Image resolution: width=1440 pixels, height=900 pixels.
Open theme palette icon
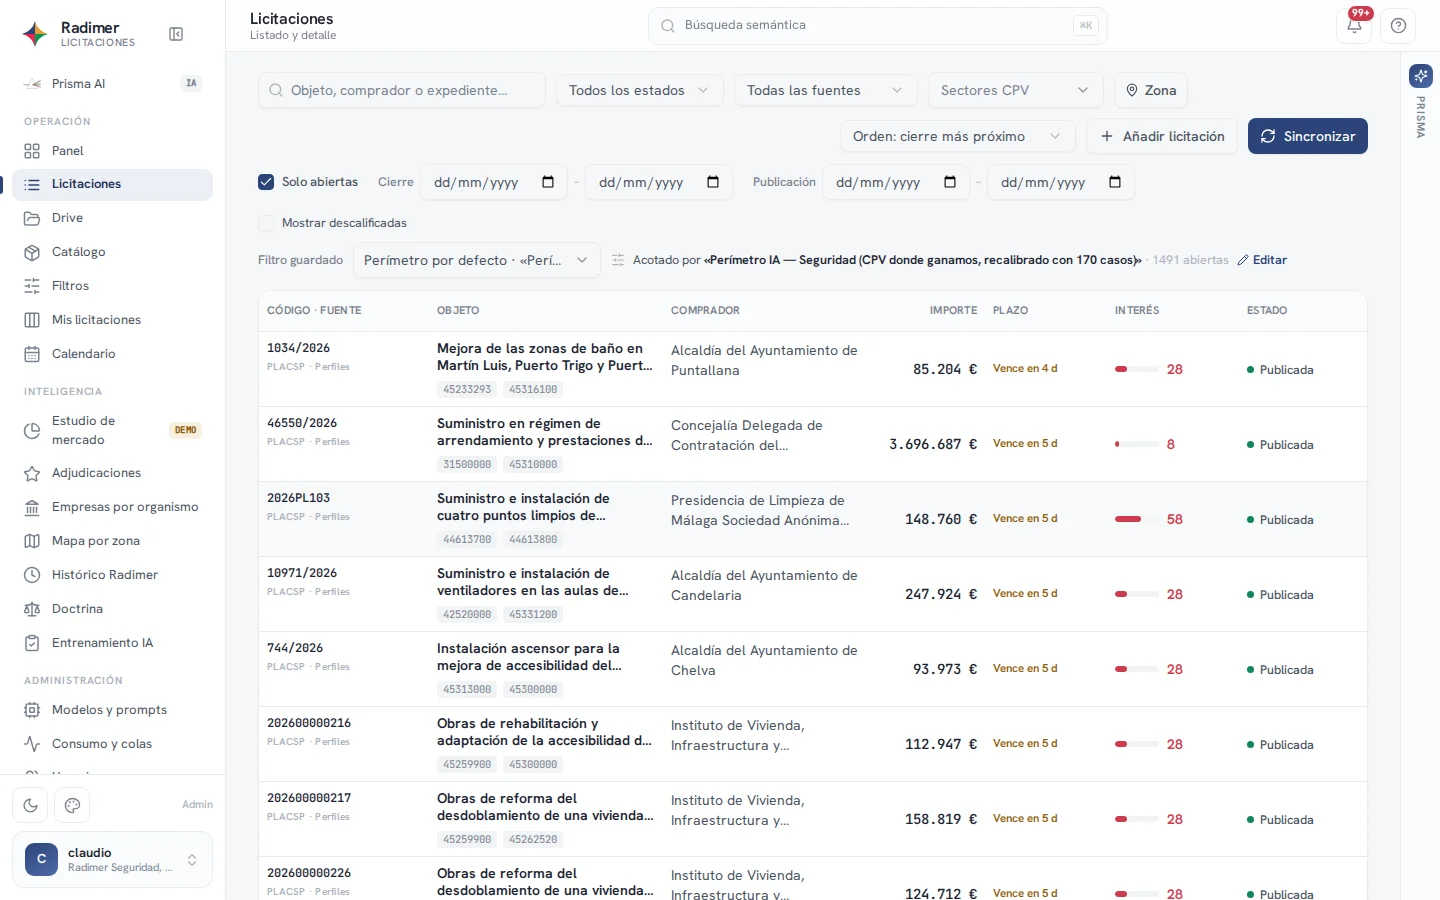click(x=72, y=805)
